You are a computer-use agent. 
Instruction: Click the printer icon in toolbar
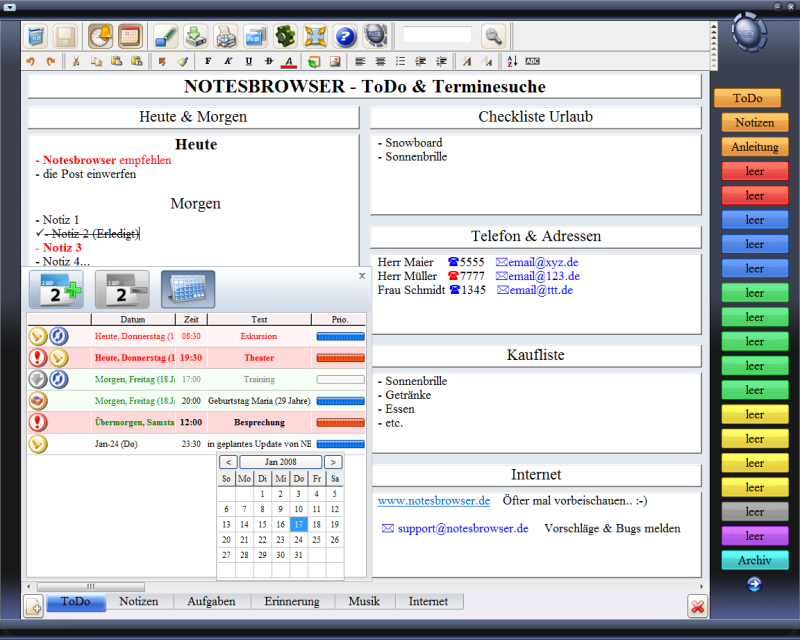(226, 37)
